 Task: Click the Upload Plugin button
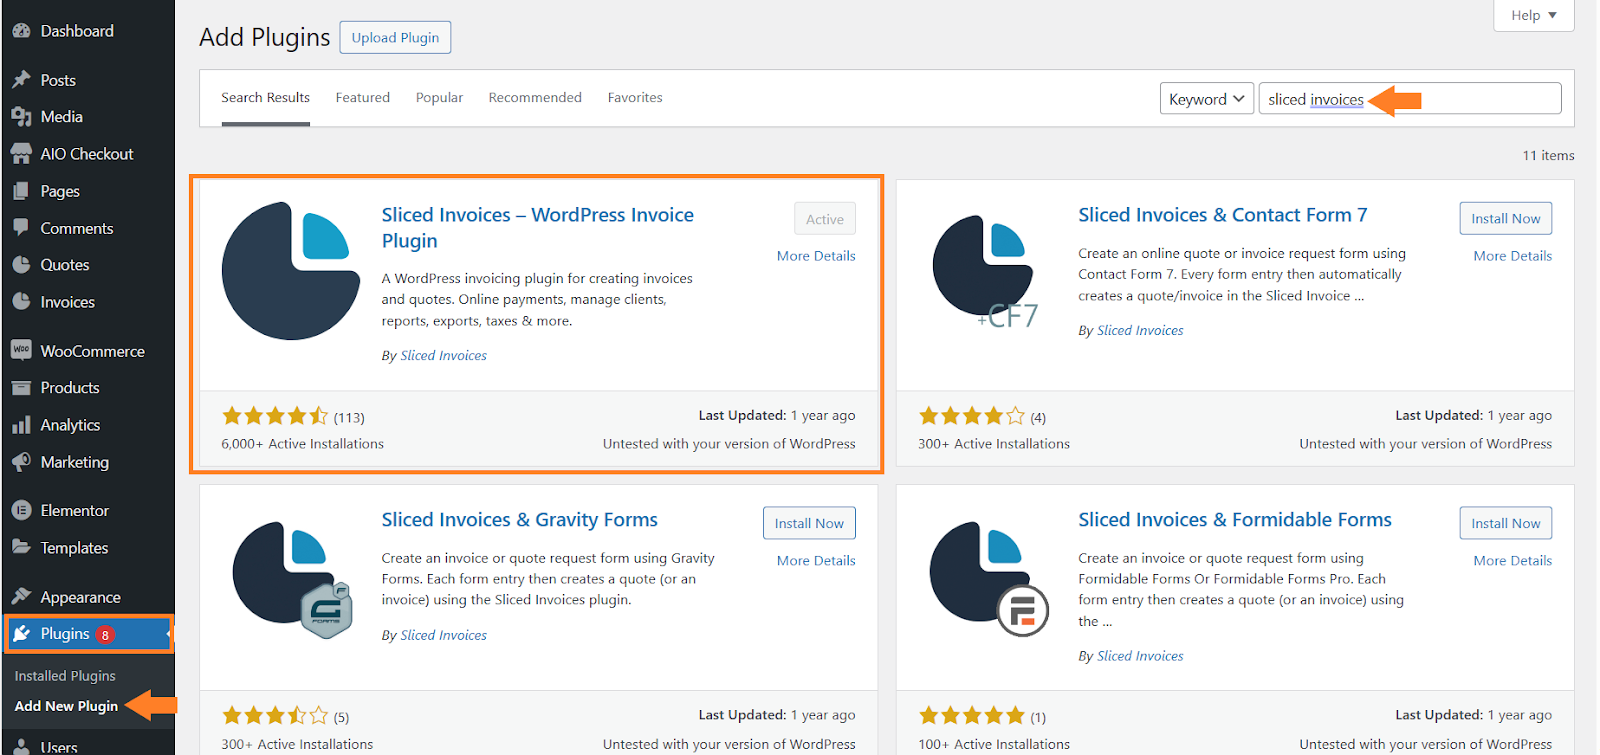pyautogui.click(x=395, y=37)
